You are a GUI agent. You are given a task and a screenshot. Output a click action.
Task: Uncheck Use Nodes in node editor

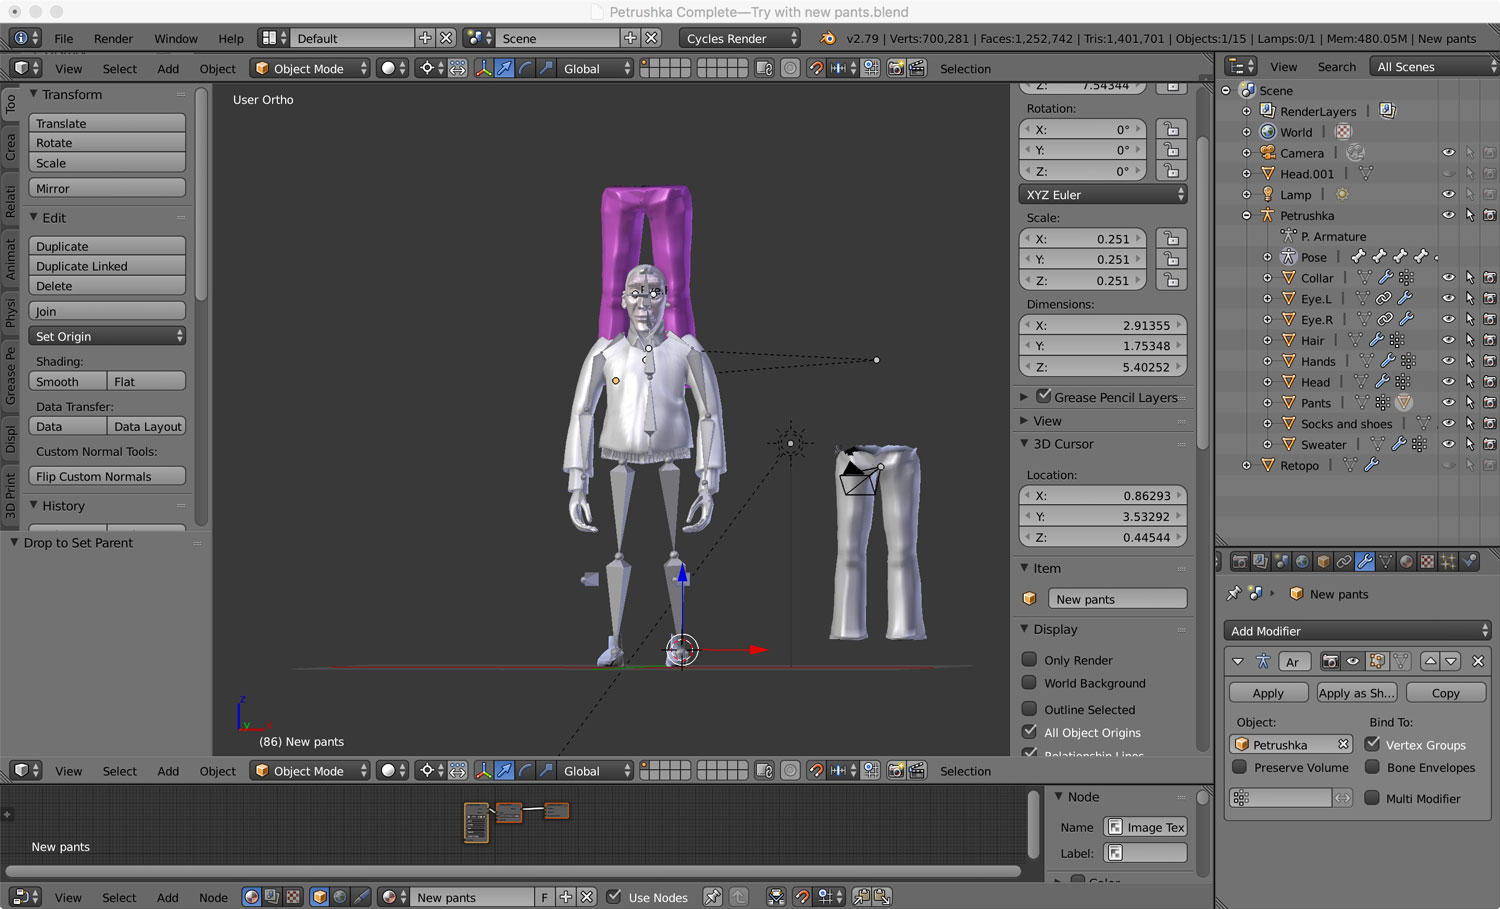[x=614, y=897]
